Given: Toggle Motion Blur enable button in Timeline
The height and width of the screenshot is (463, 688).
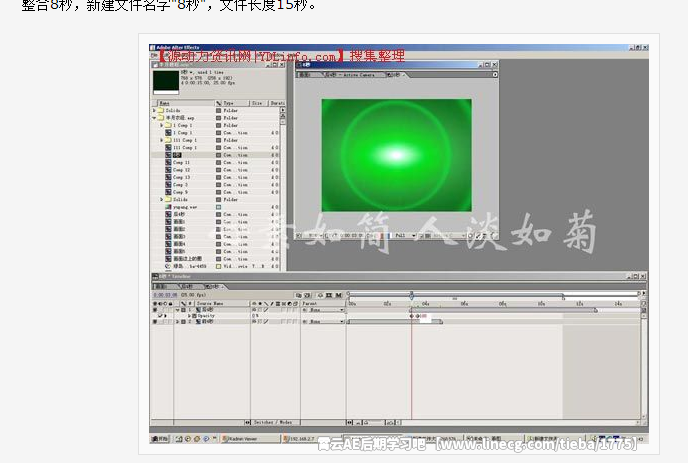Looking at the screenshot, I should pos(338,295).
